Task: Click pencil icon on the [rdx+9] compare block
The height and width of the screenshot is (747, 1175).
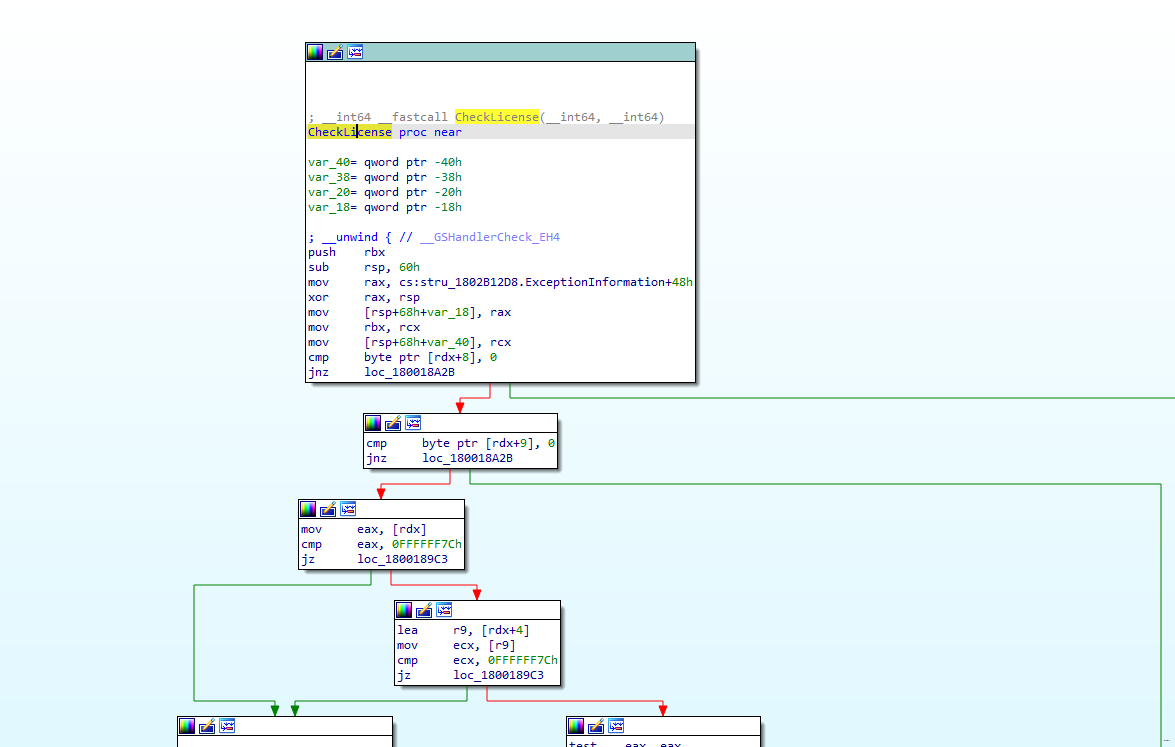Action: click(x=393, y=423)
